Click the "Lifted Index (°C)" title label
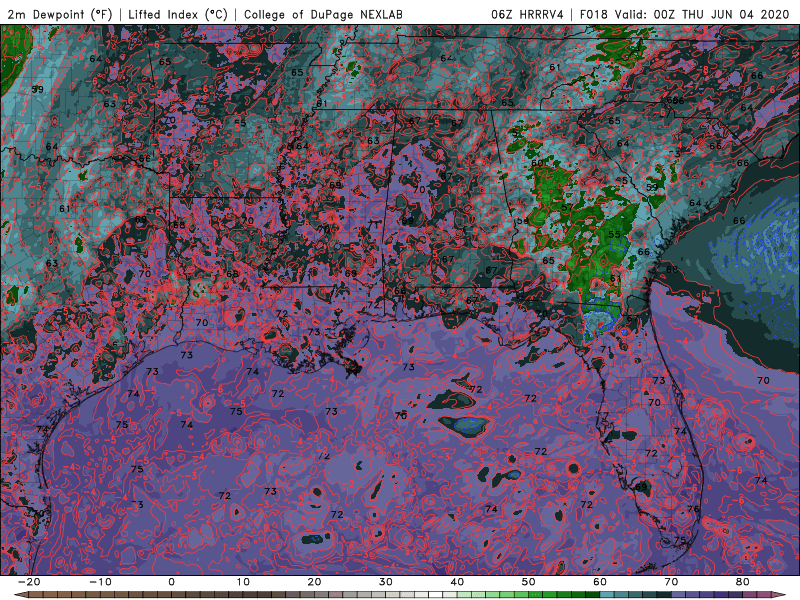Image resolution: width=800 pixels, height=600 pixels. [x=178, y=14]
